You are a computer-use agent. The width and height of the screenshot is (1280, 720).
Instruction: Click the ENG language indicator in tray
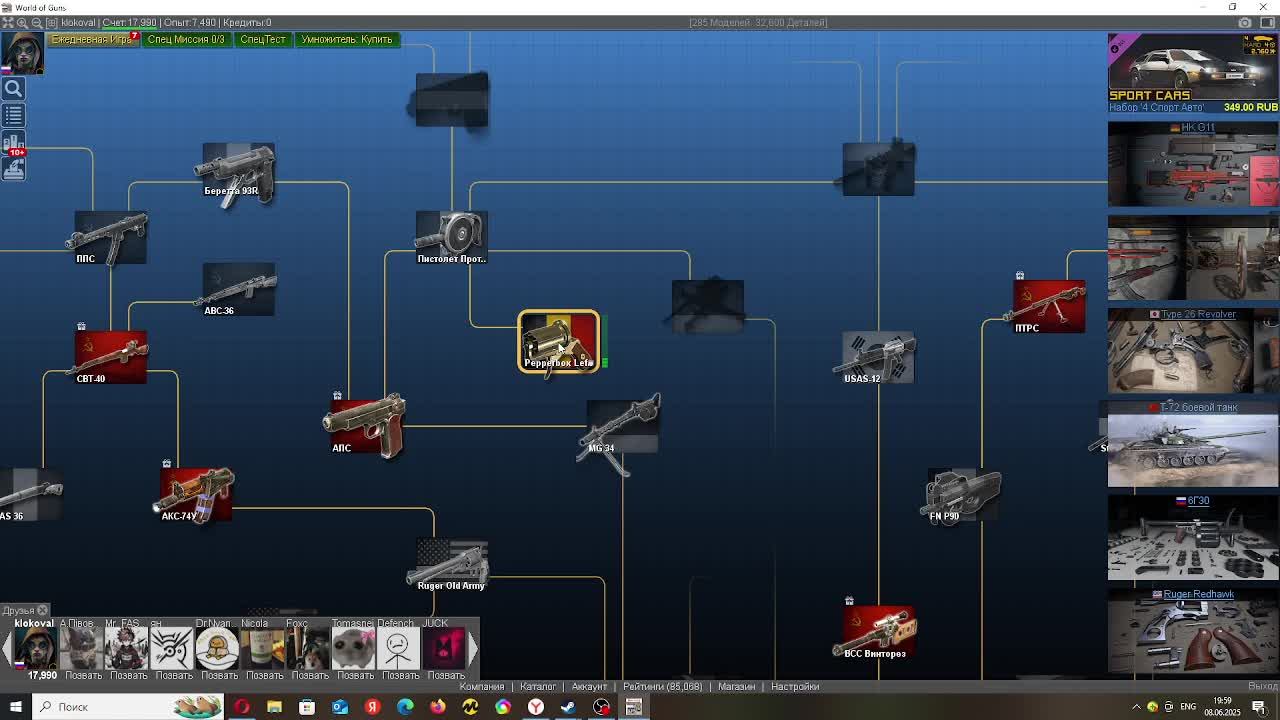point(1188,707)
